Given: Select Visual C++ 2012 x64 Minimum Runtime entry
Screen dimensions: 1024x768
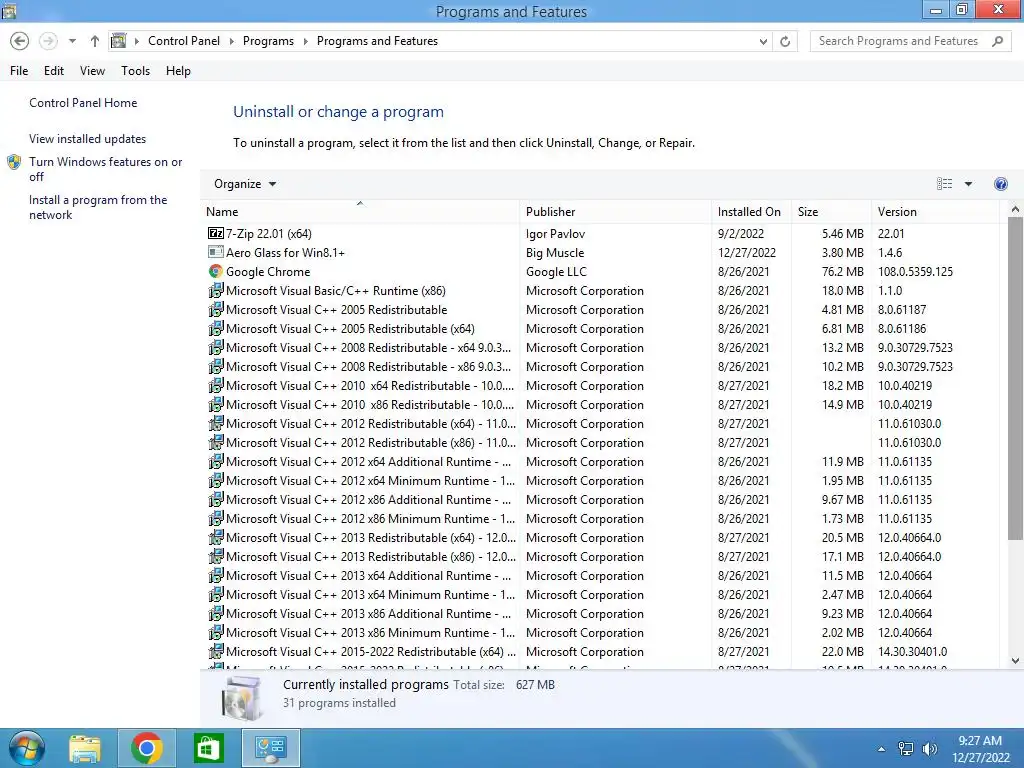Looking at the screenshot, I should point(370,481).
